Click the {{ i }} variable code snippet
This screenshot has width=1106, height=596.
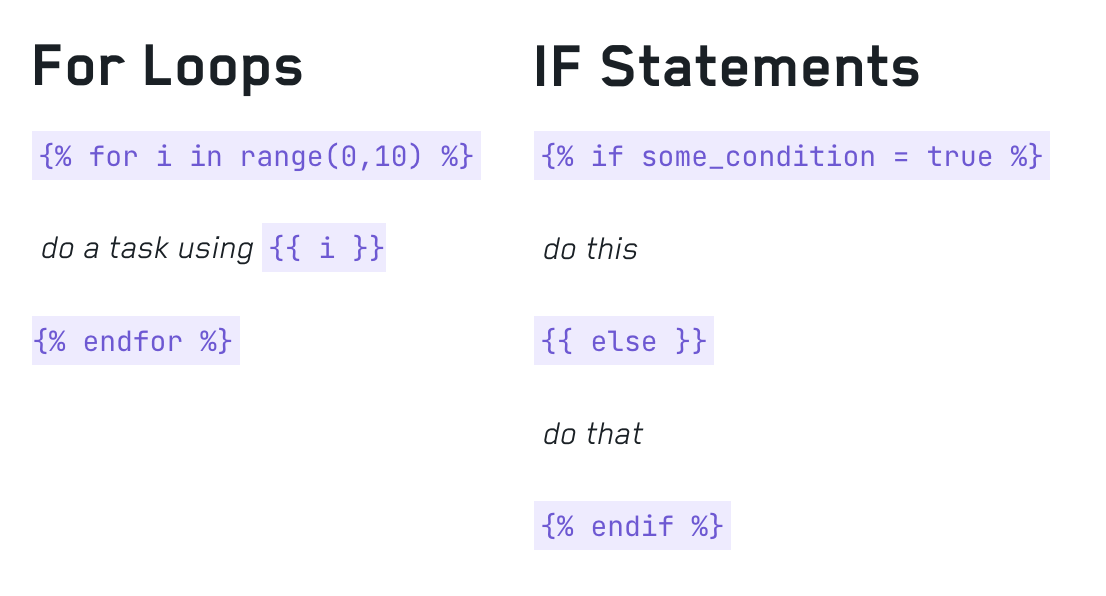(324, 248)
